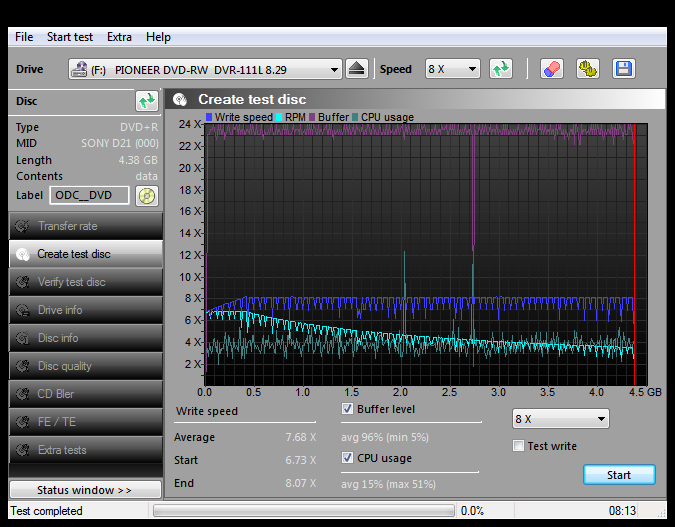Click the Test completed status text
This screenshot has width=675, height=527.
pos(46,511)
